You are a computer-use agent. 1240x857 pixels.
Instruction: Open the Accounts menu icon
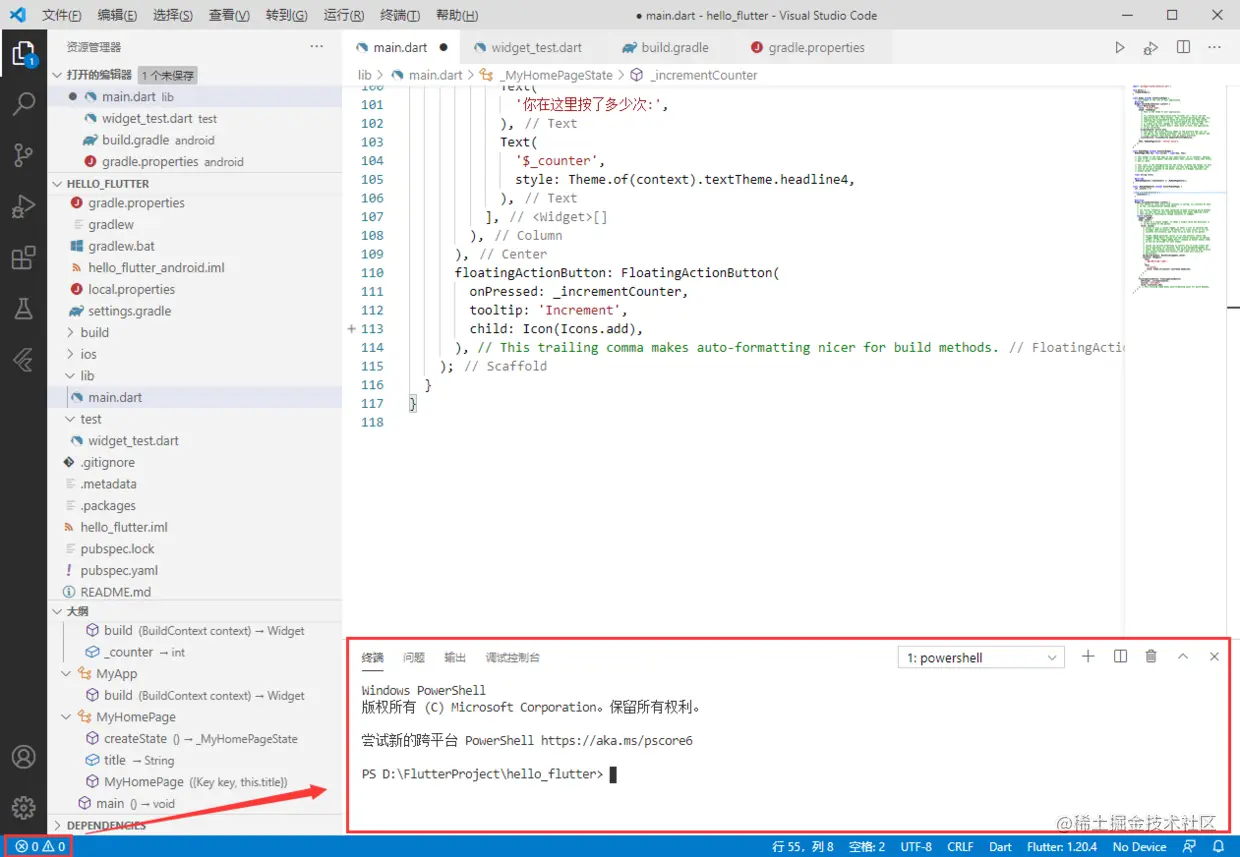(23, 757)
